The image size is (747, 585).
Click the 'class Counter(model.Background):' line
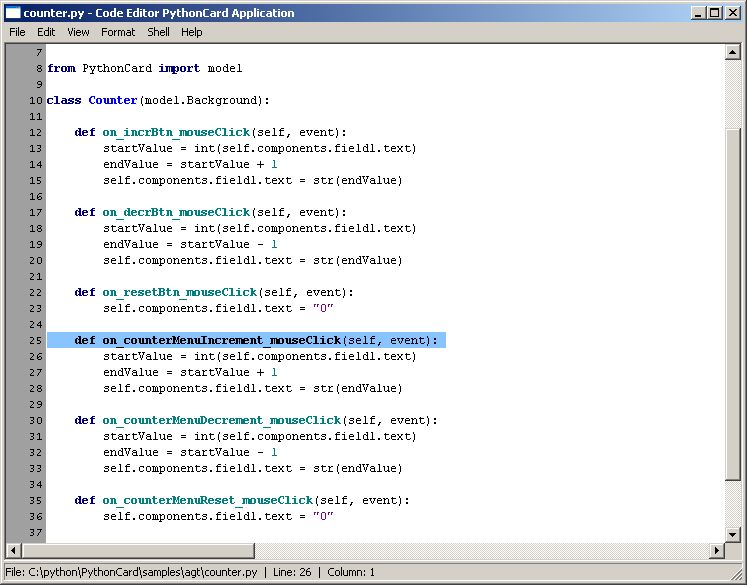coord(158,101)
